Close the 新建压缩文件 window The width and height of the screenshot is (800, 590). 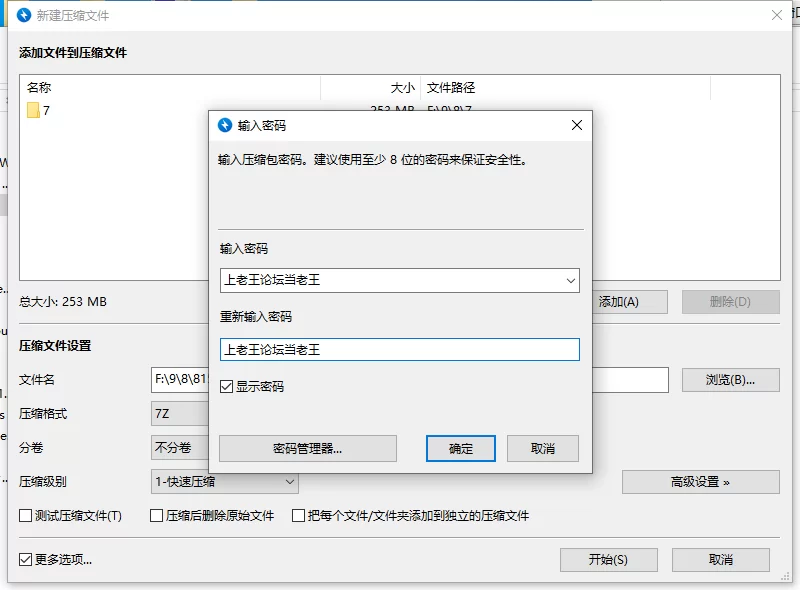pyautogui.click(x=777, y=15)
